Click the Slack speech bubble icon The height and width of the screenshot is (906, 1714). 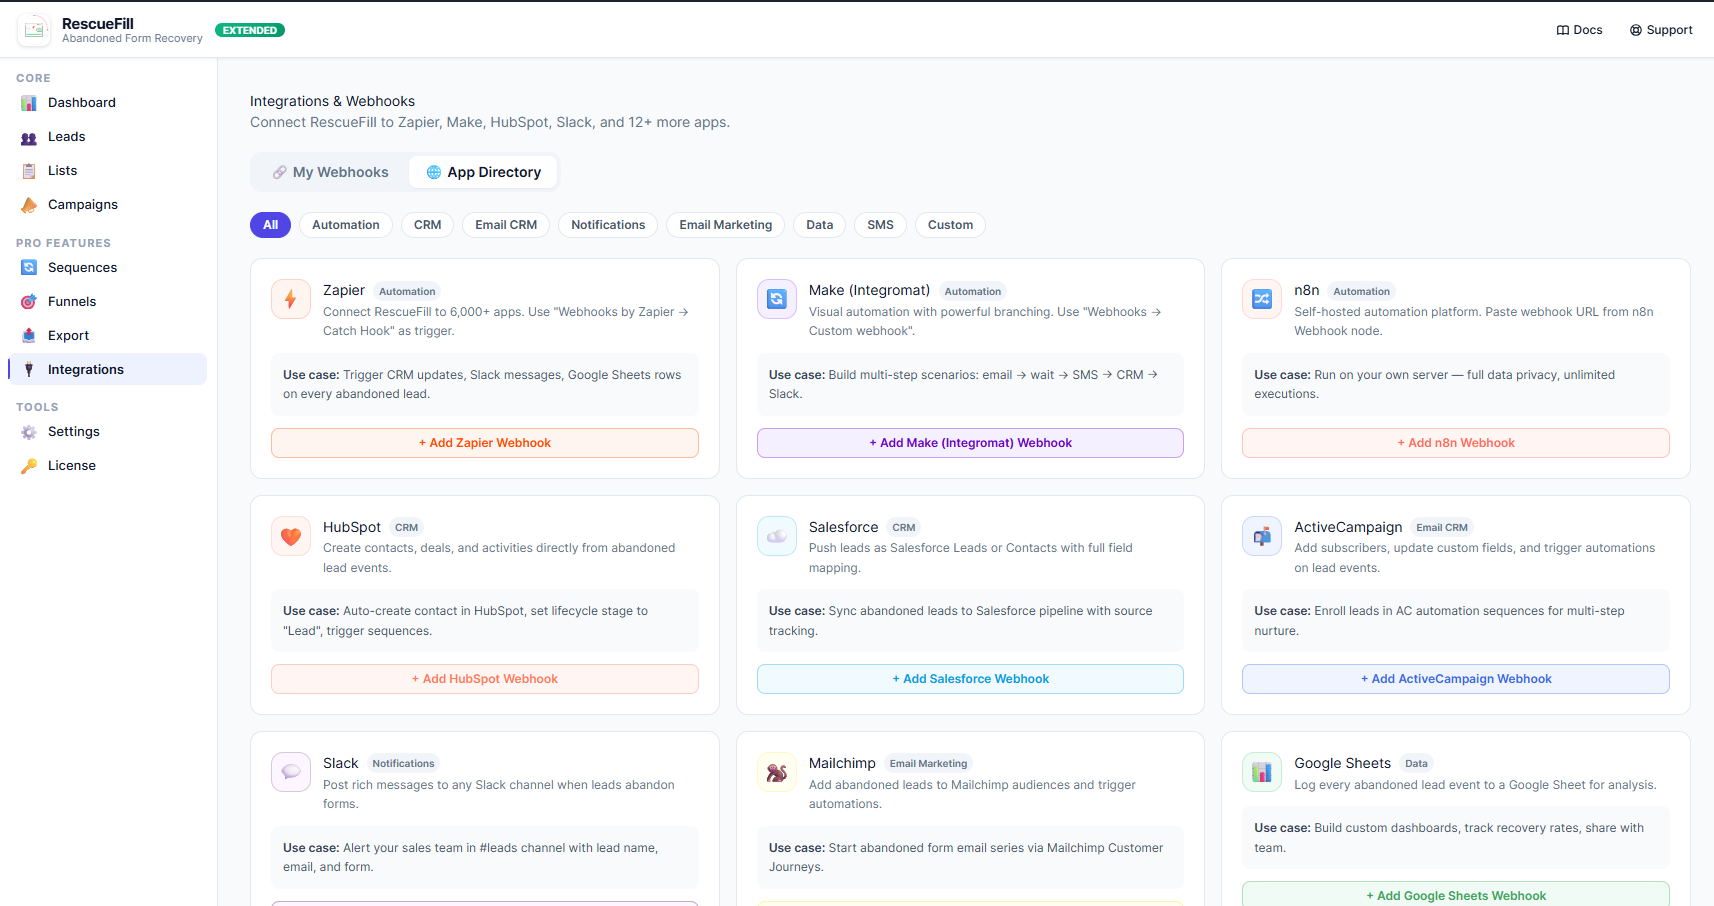pyautogui.click(x=290, y=771)
